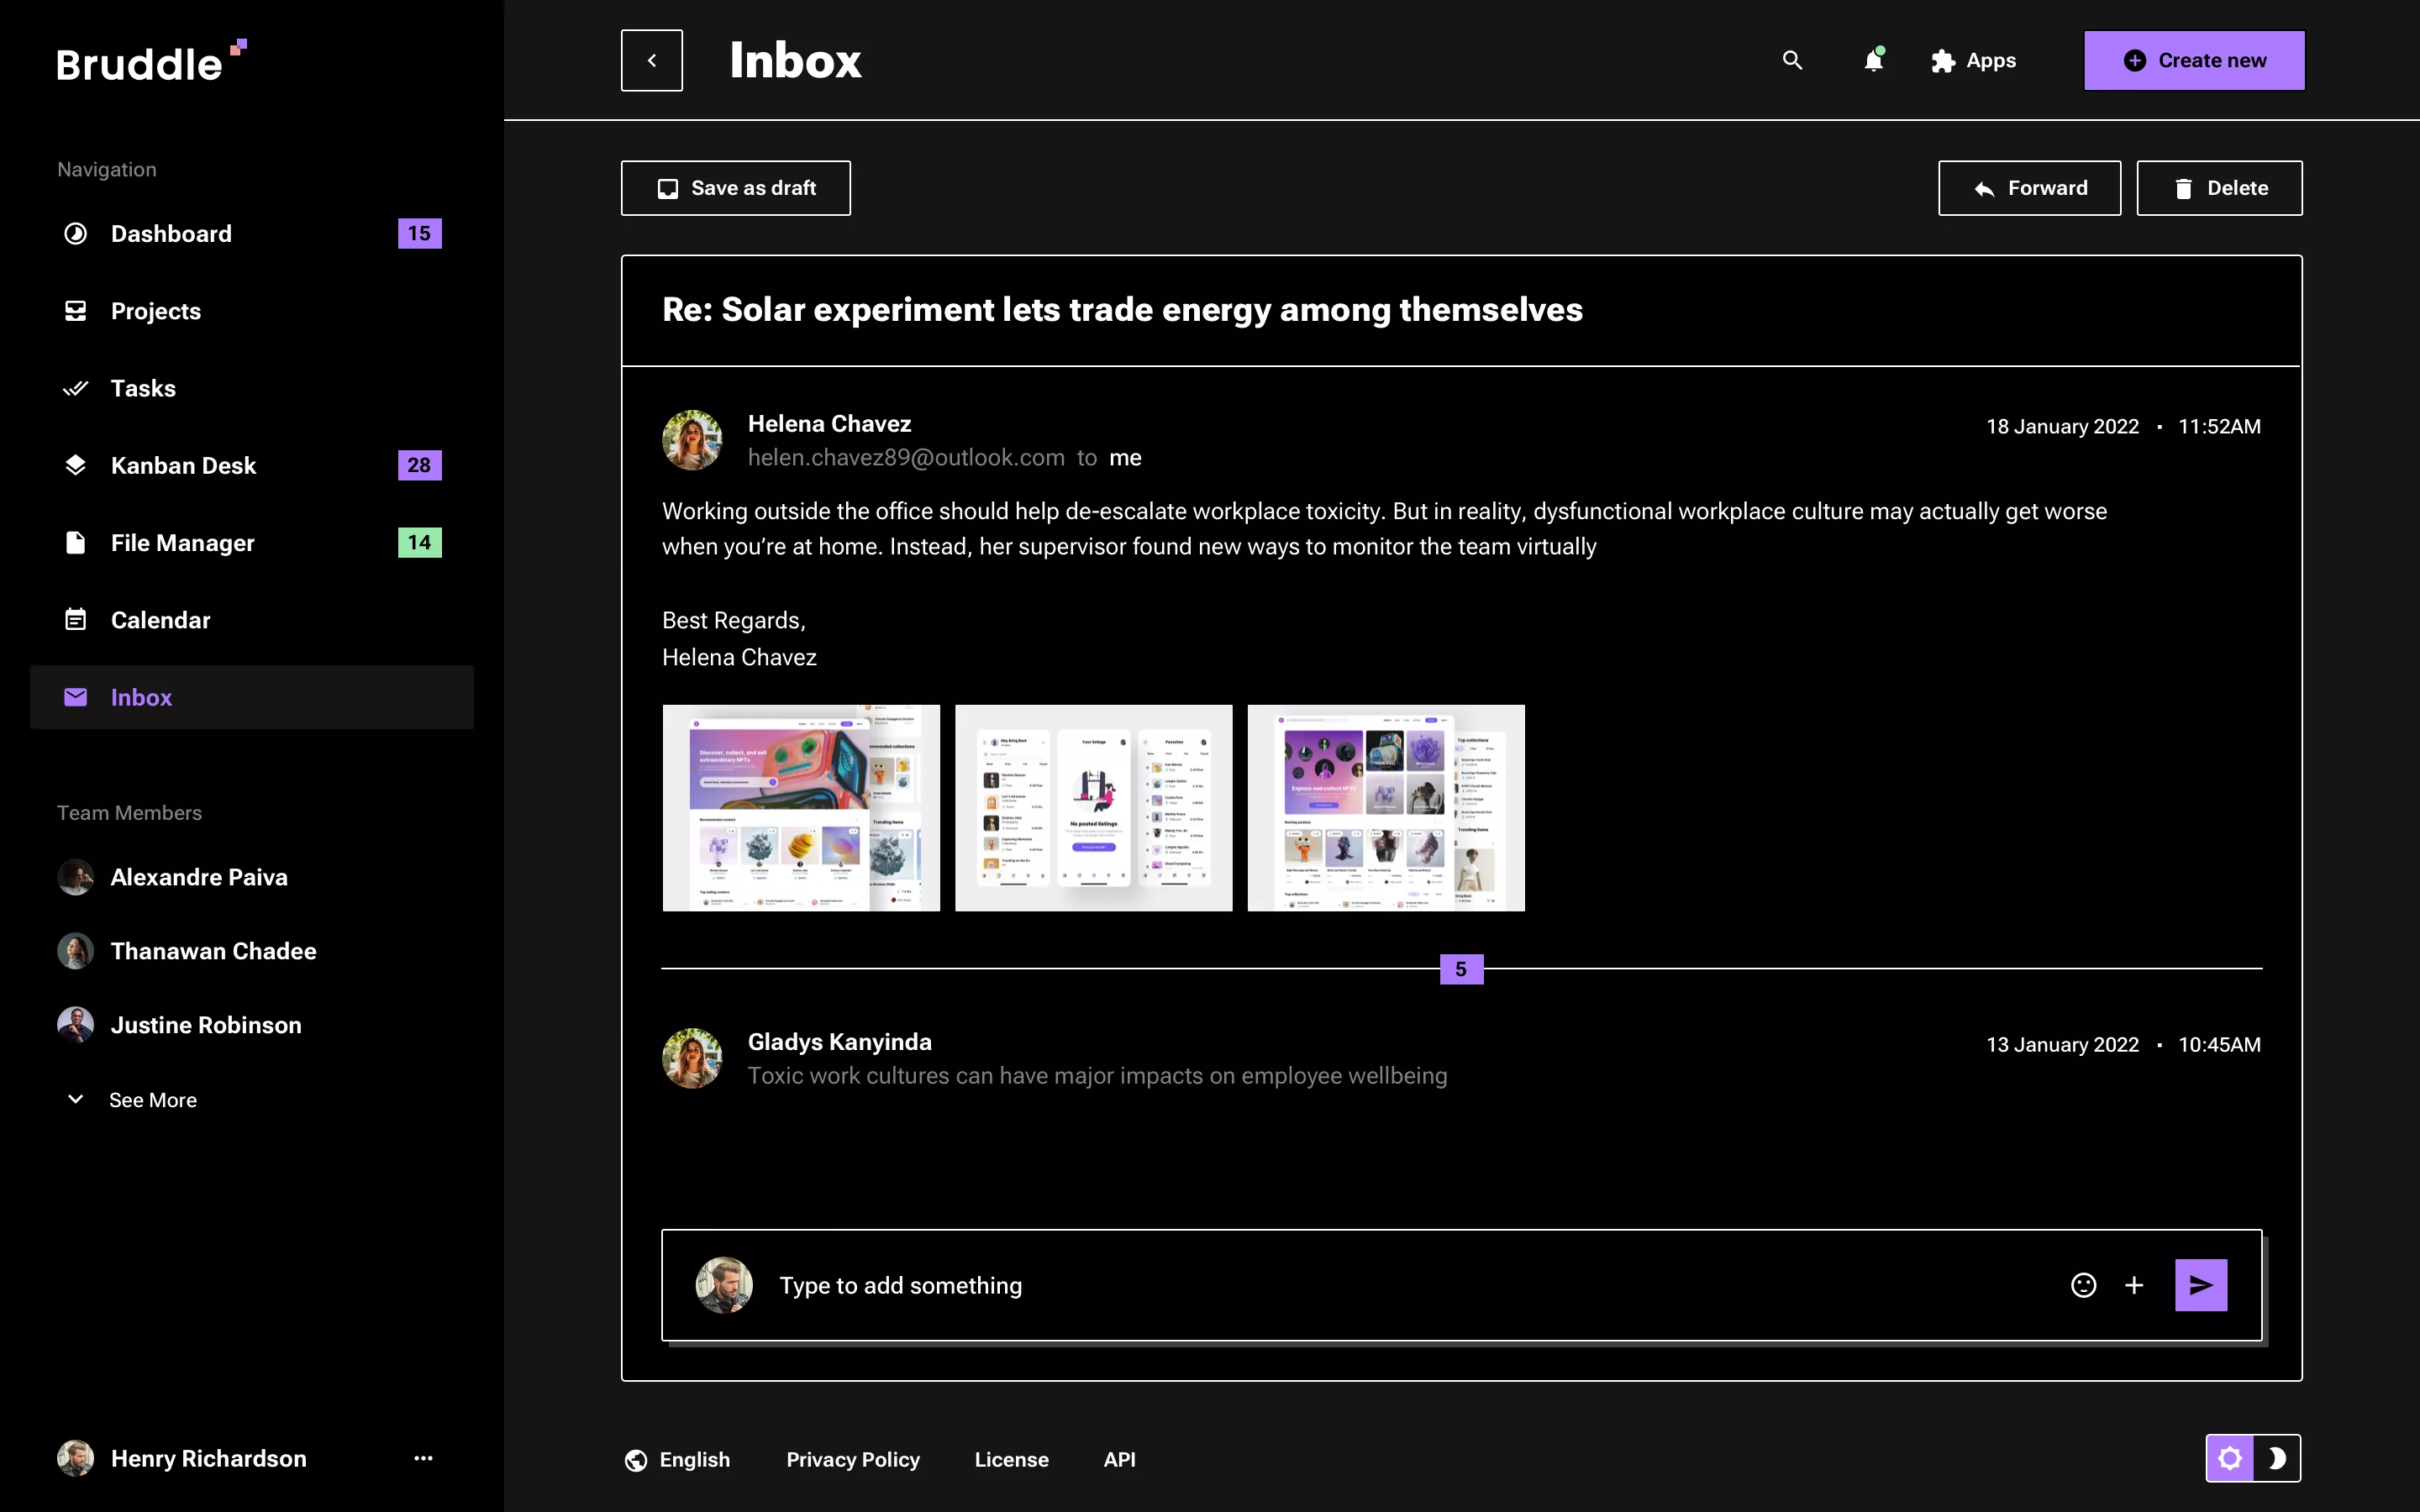
Task: Open options menu next to Henry Richardson
Action: 424,1457
